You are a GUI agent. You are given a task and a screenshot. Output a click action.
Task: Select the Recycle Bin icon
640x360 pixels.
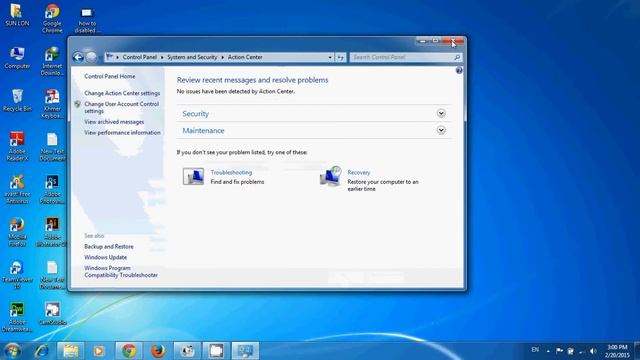pyautogui.click(x=17, y=100)
